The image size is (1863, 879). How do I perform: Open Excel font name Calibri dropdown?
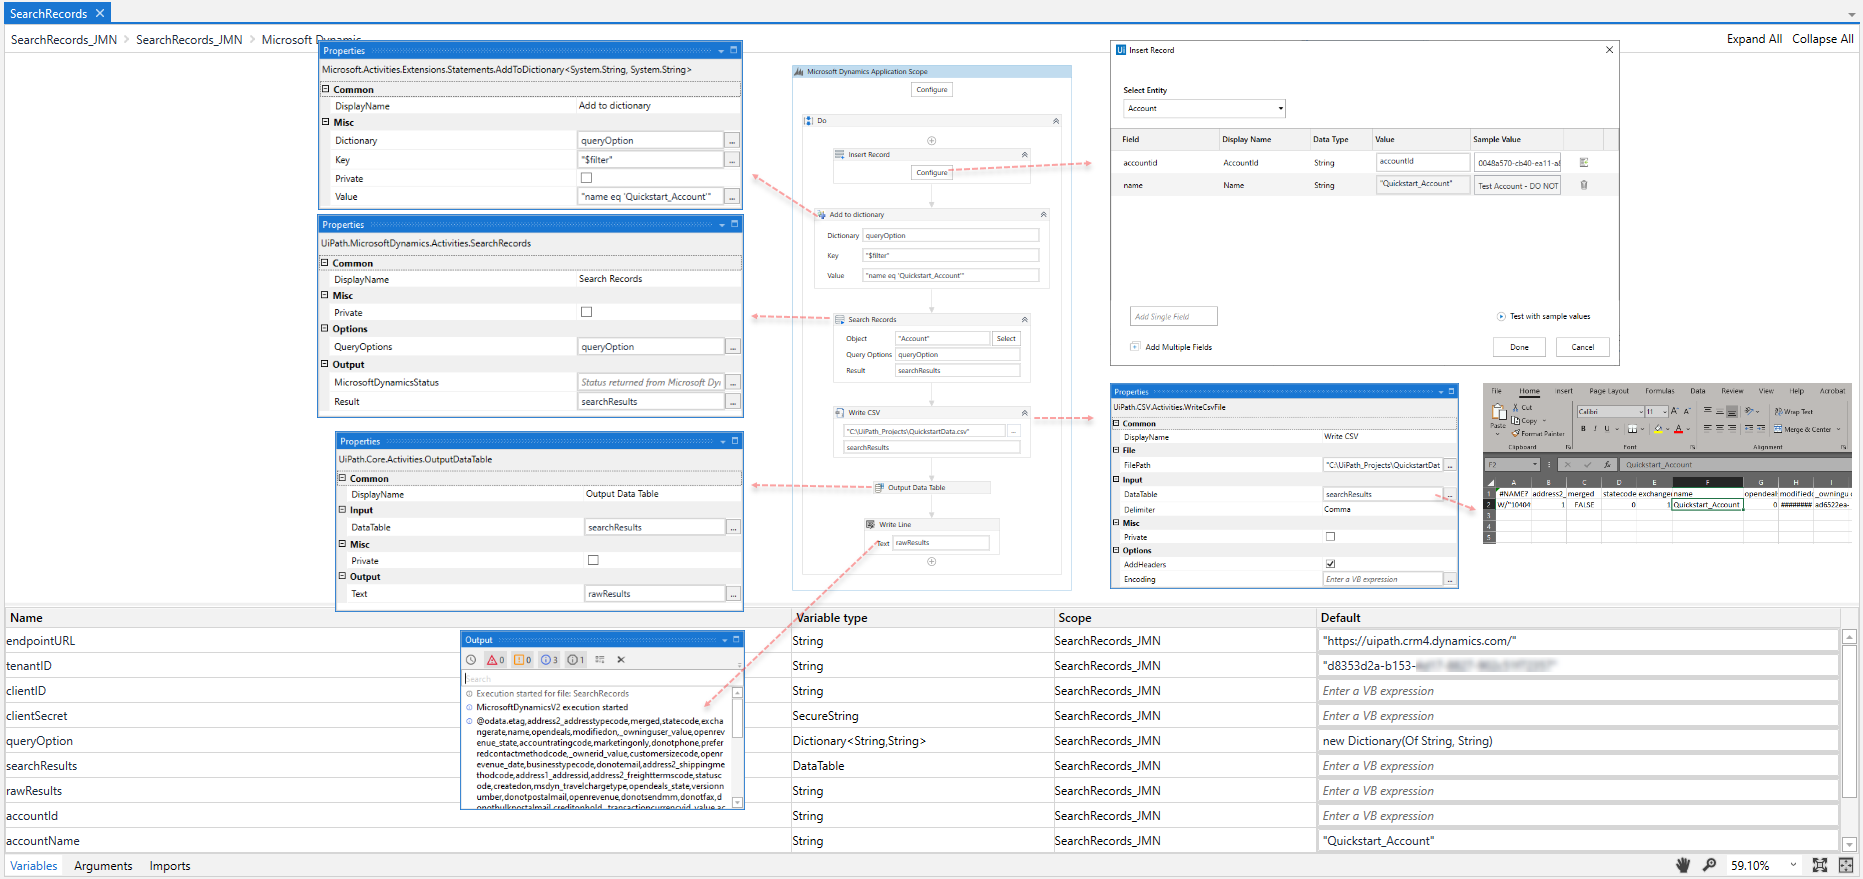(x=1642, y=411)
